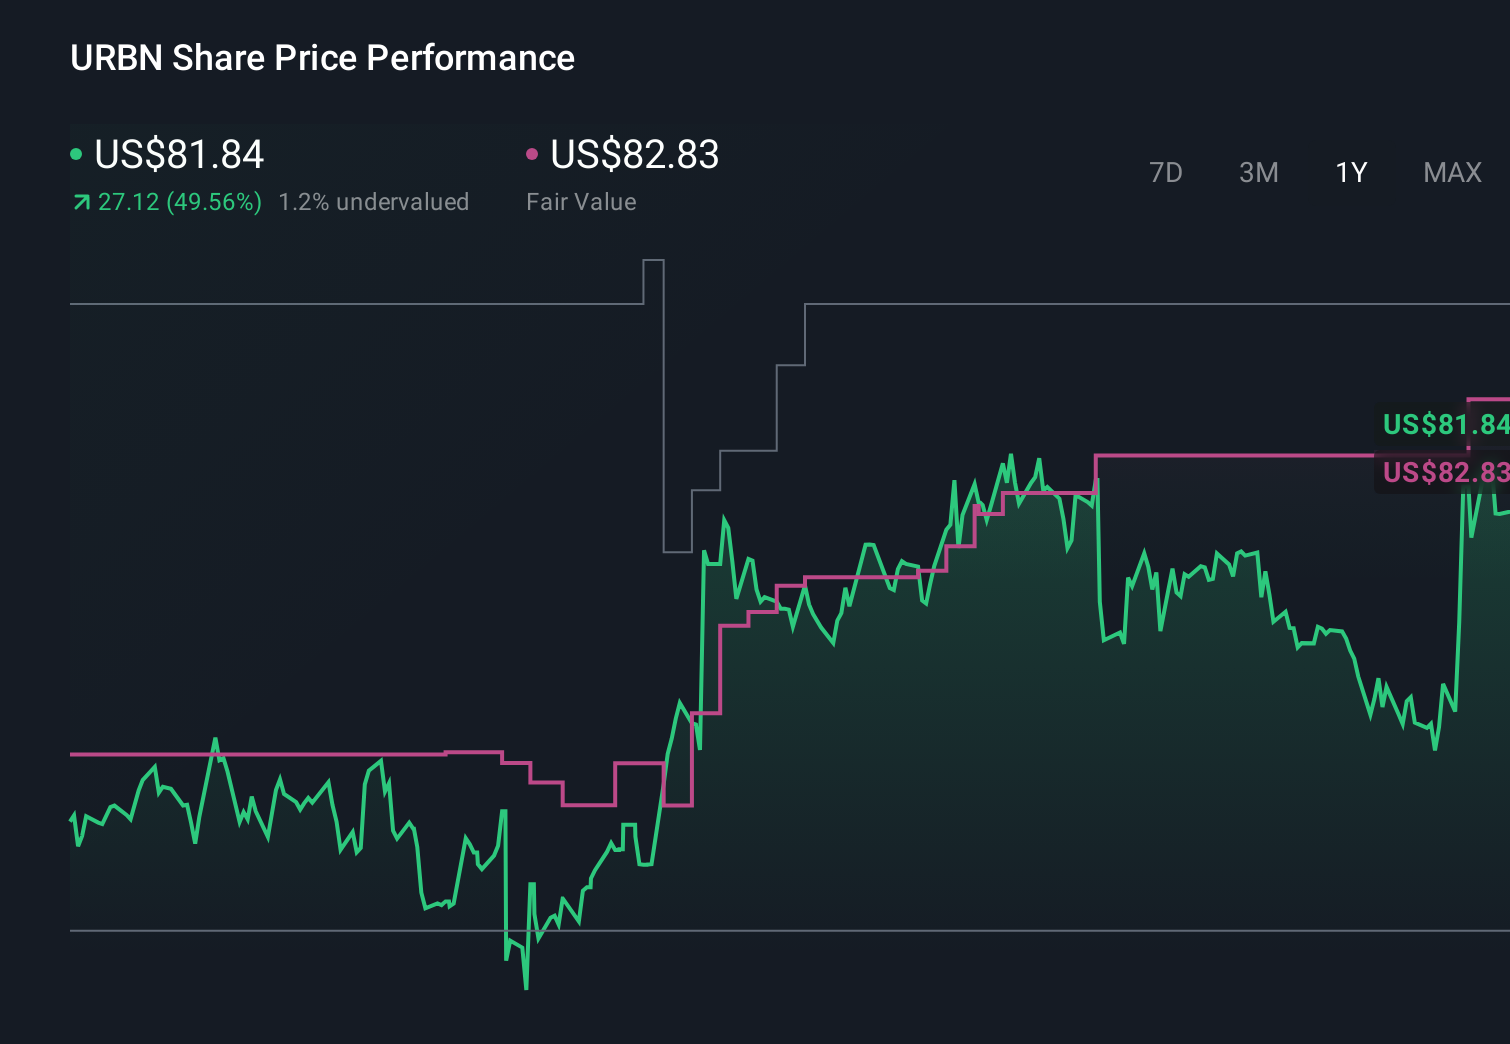
Task: Click the 1.2% undervalued text
Action: click(x=375, y=201)
